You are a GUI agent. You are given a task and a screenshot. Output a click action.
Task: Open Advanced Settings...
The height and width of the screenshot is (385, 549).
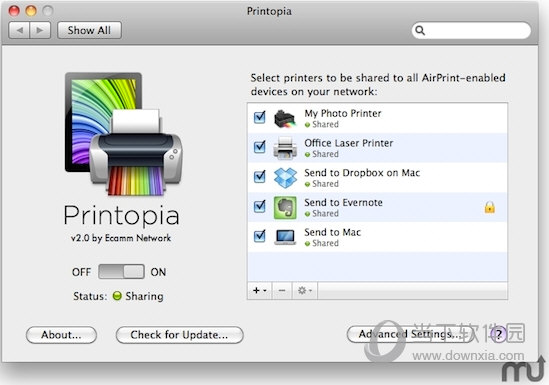click(x=410, y=334)
